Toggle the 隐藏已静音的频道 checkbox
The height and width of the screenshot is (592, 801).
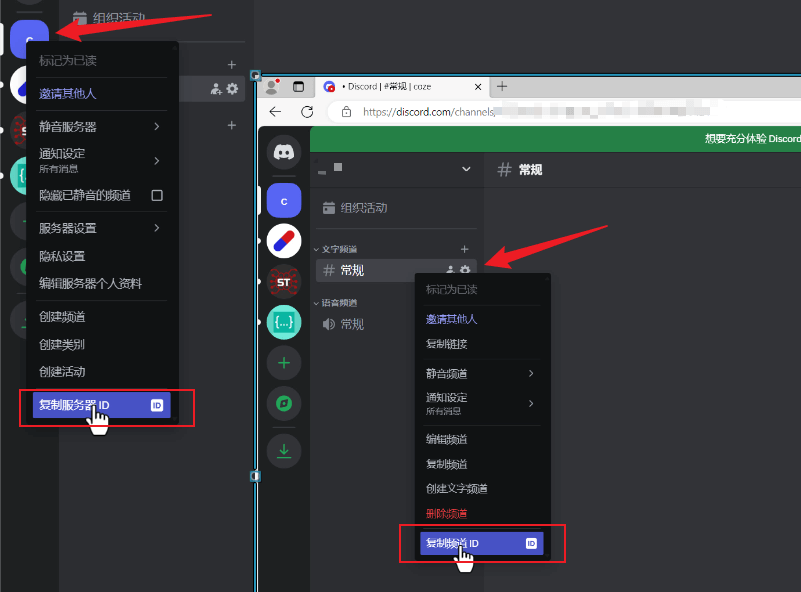coord(156,196)
